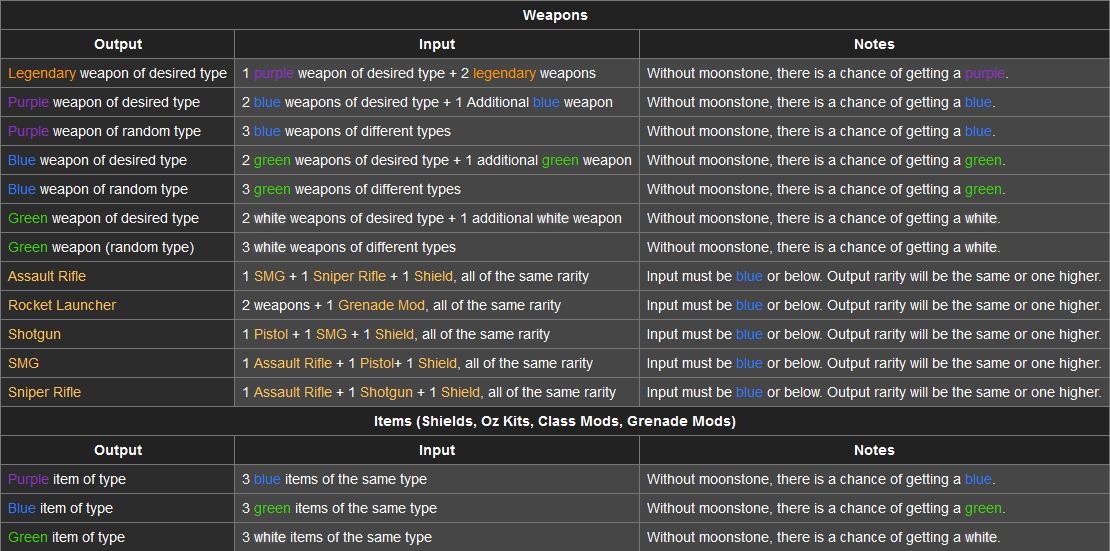The height and width of the screenshot is (551, 1110).
Task: Click the Shotgun output link
Action: coord(34,334)
